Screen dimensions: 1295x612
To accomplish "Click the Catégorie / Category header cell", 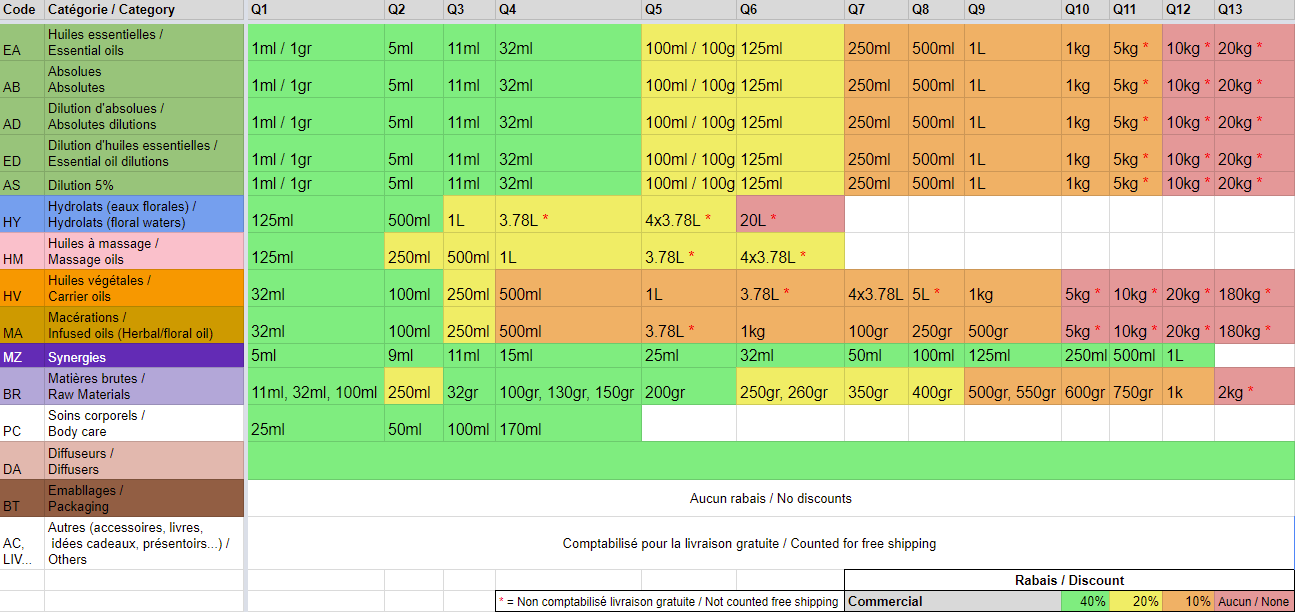I will pyautogui.click(x=144, y=10).
